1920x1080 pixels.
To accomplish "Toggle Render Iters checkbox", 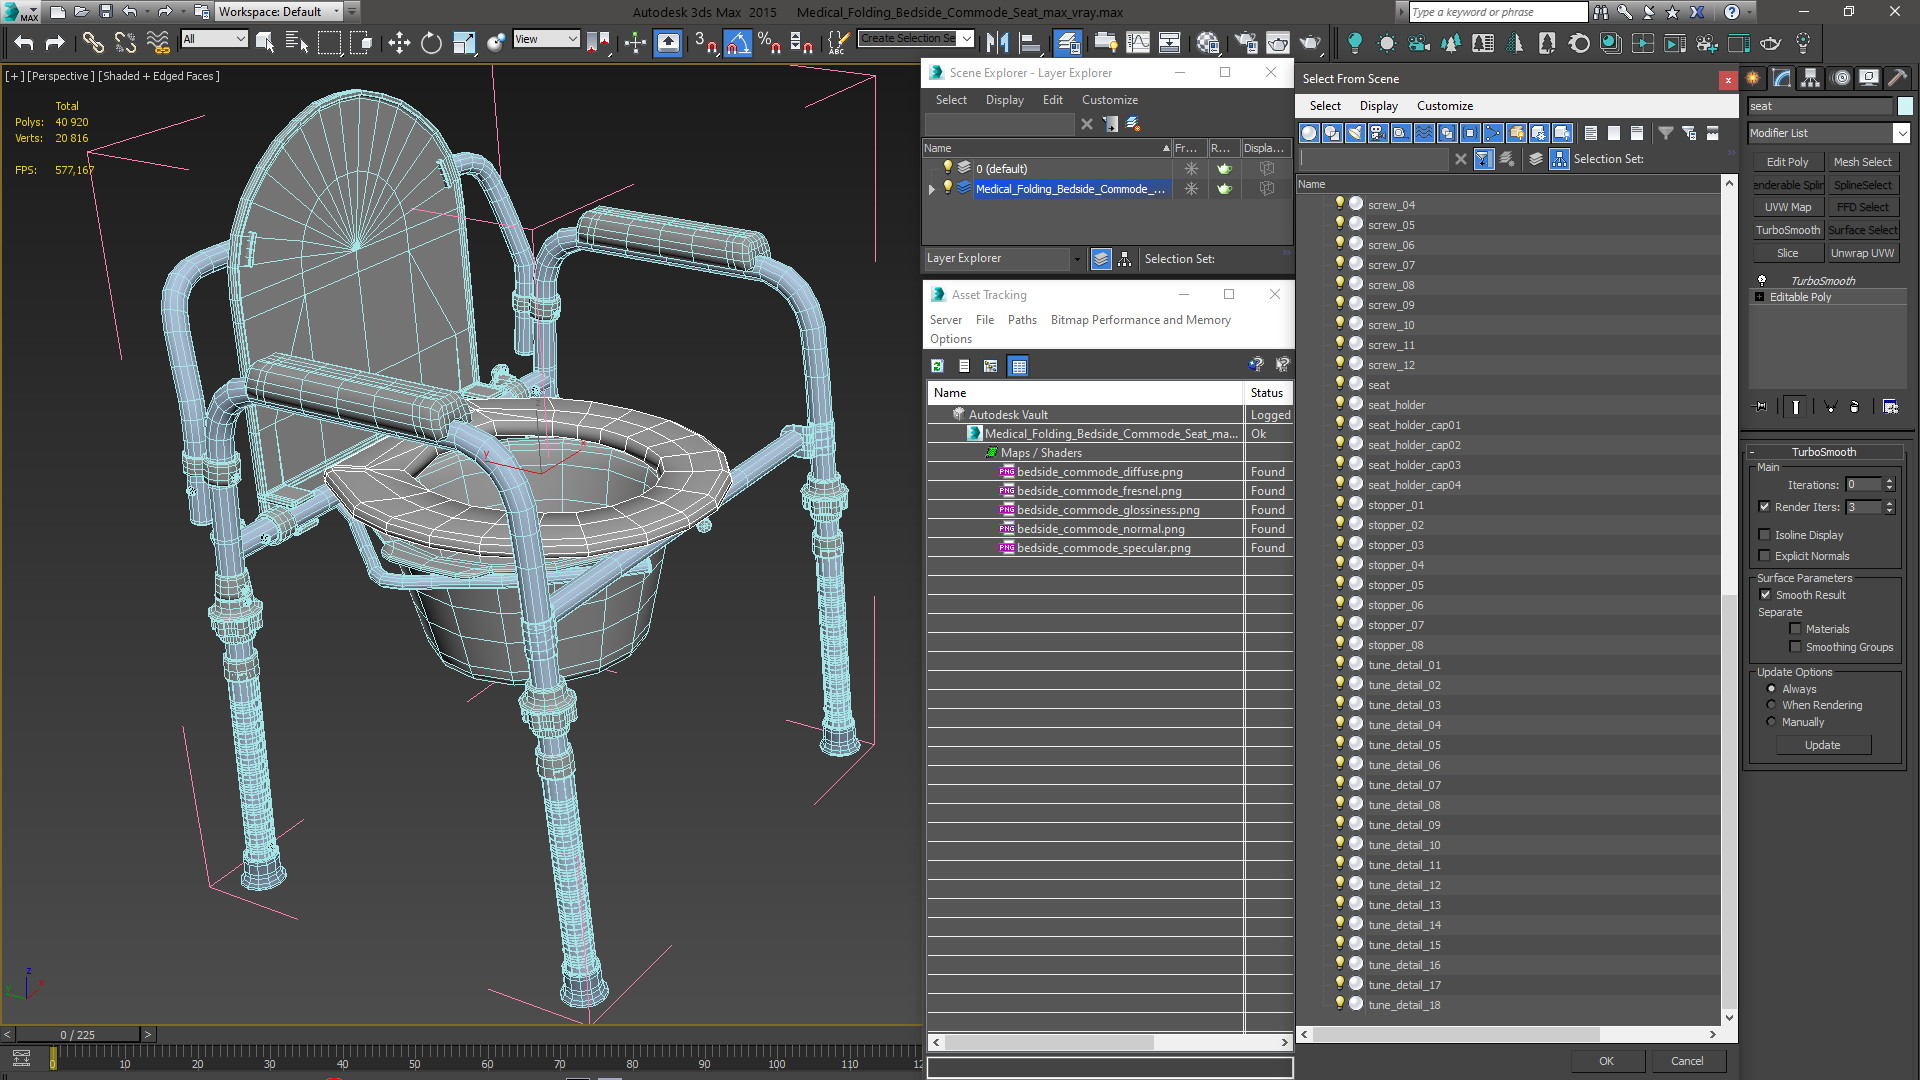I will (x=1764, y=507).
